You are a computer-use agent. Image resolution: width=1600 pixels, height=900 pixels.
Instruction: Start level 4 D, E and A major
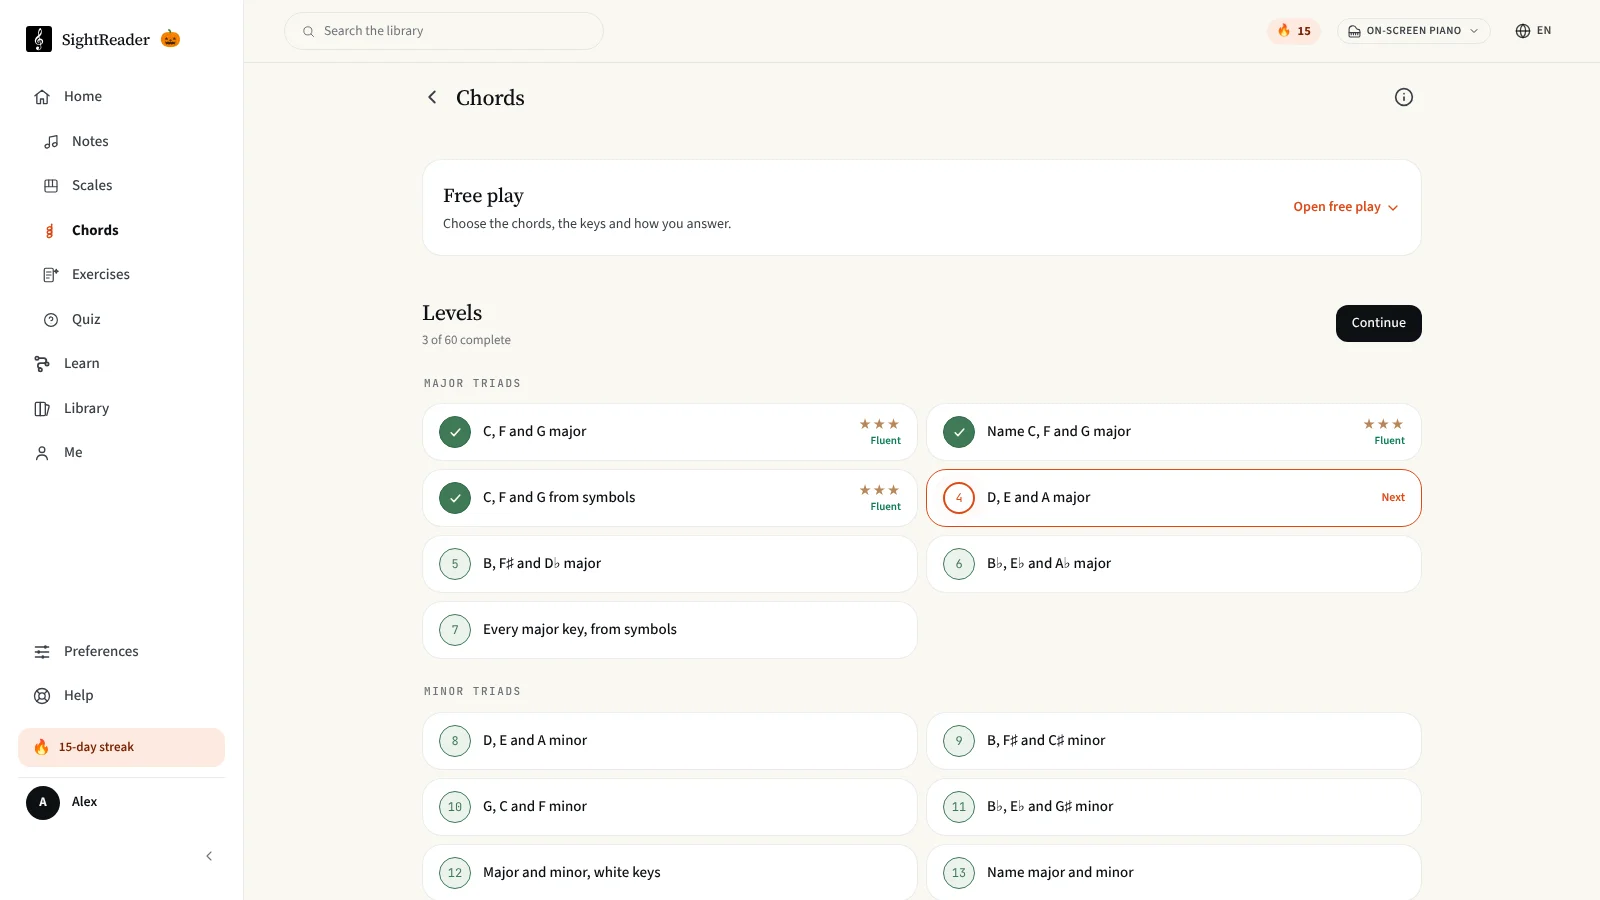(1173, 498)
